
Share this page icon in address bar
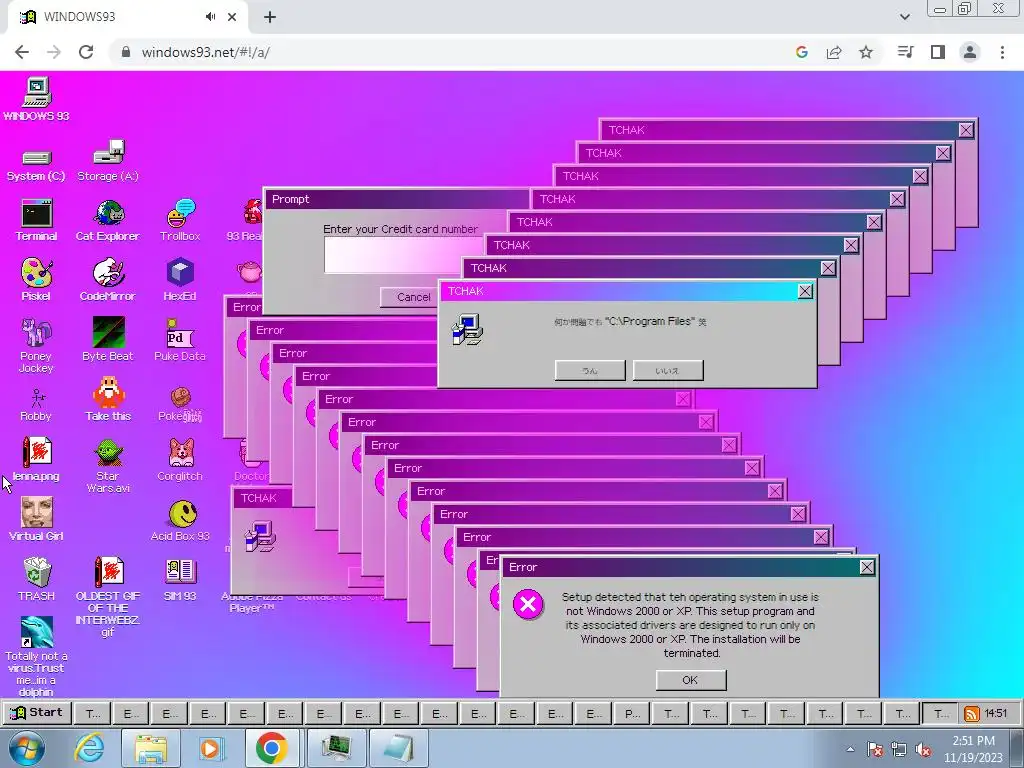834,52
